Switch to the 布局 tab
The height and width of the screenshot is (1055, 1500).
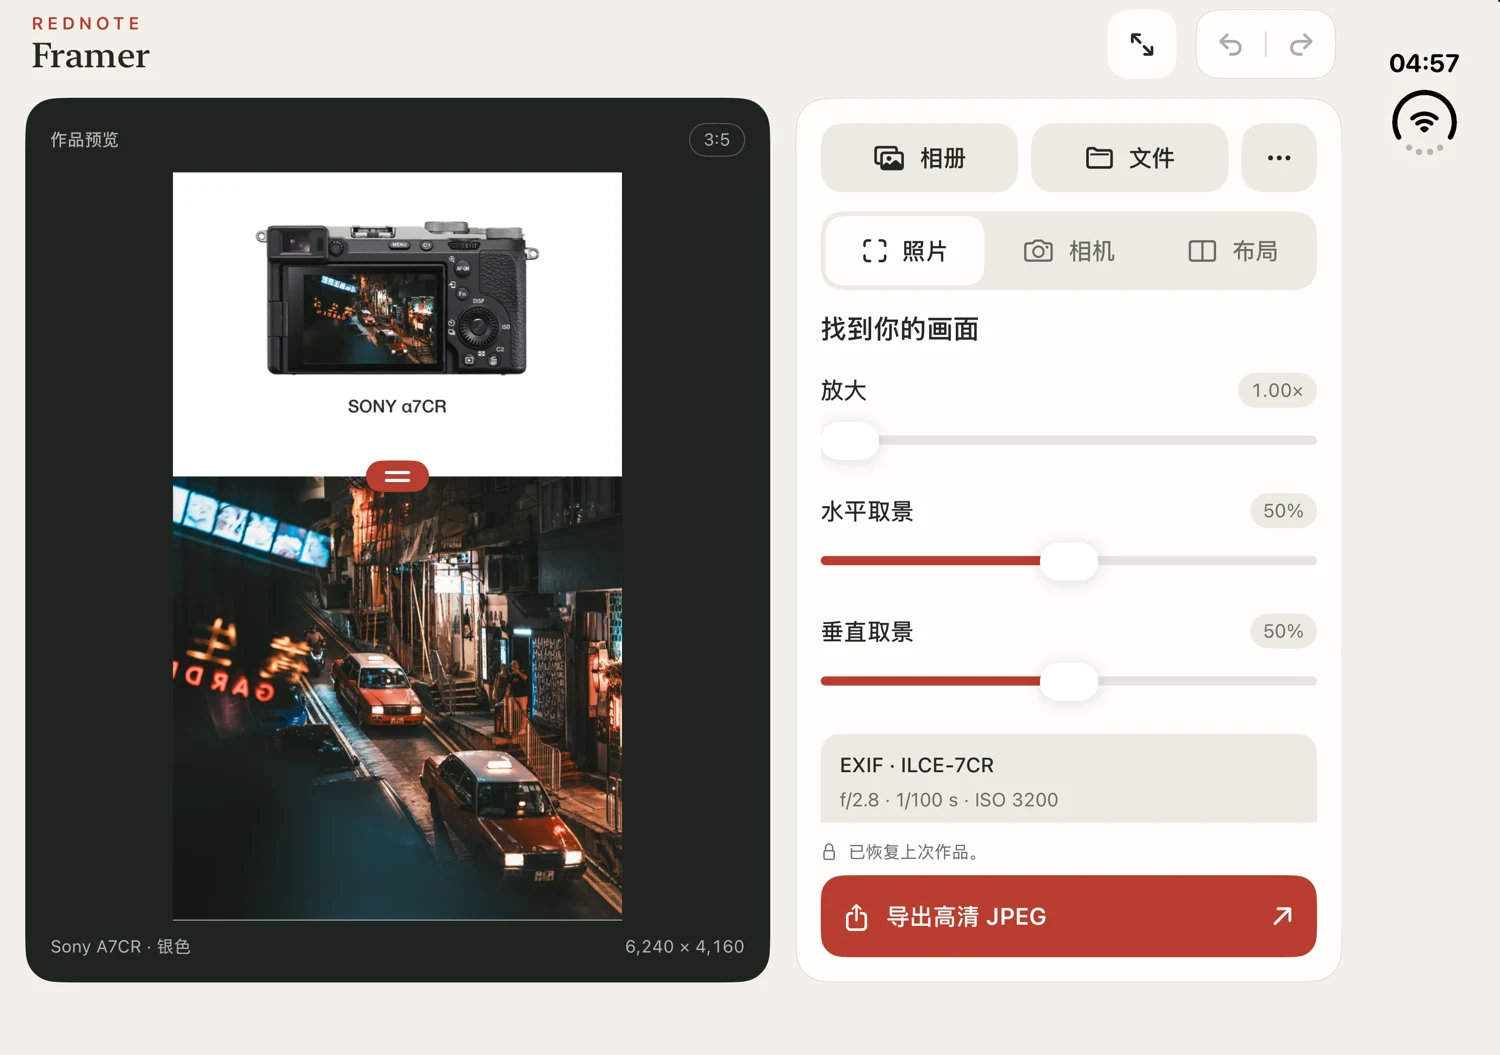click(1233, 251)
